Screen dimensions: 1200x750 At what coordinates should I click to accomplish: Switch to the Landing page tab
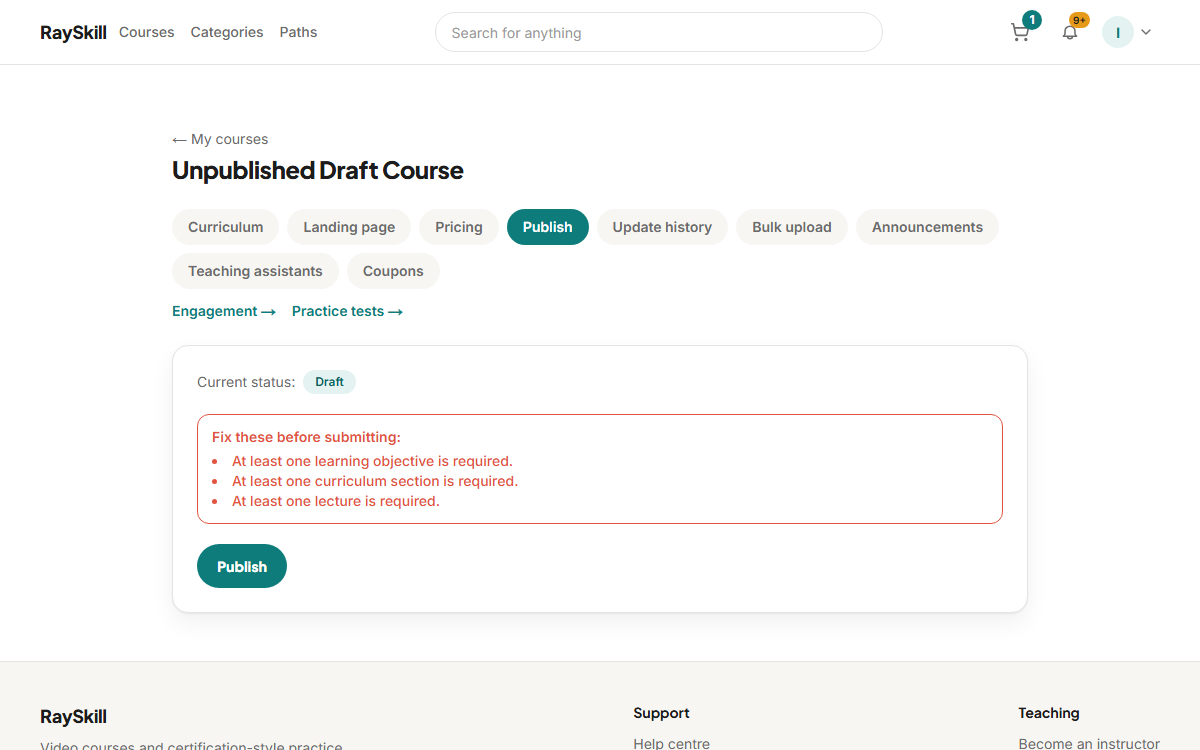pyautogui.click(x=349, y=227)
